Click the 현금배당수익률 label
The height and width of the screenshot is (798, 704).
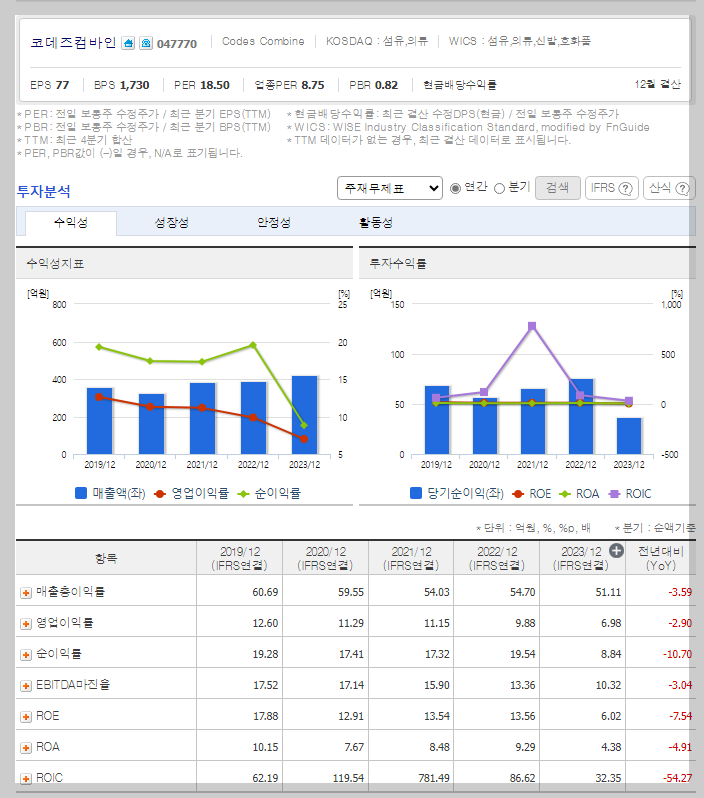(x=460, y=85)
